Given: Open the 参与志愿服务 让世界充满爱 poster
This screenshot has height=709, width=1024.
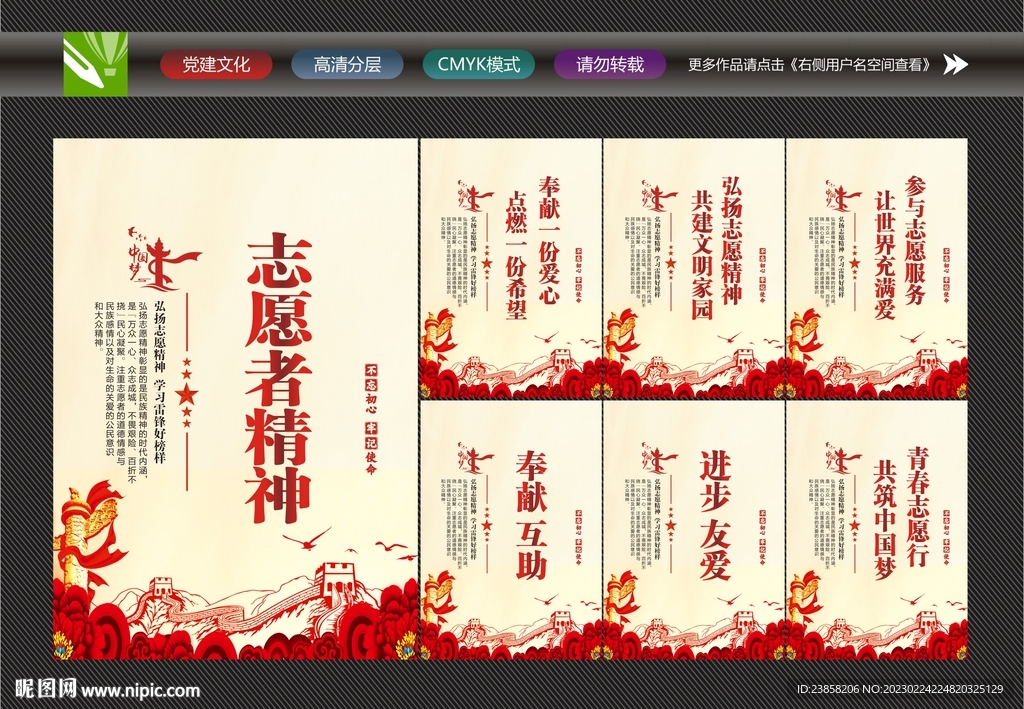Looking at the screenshot, I should (x=876, y=268).
